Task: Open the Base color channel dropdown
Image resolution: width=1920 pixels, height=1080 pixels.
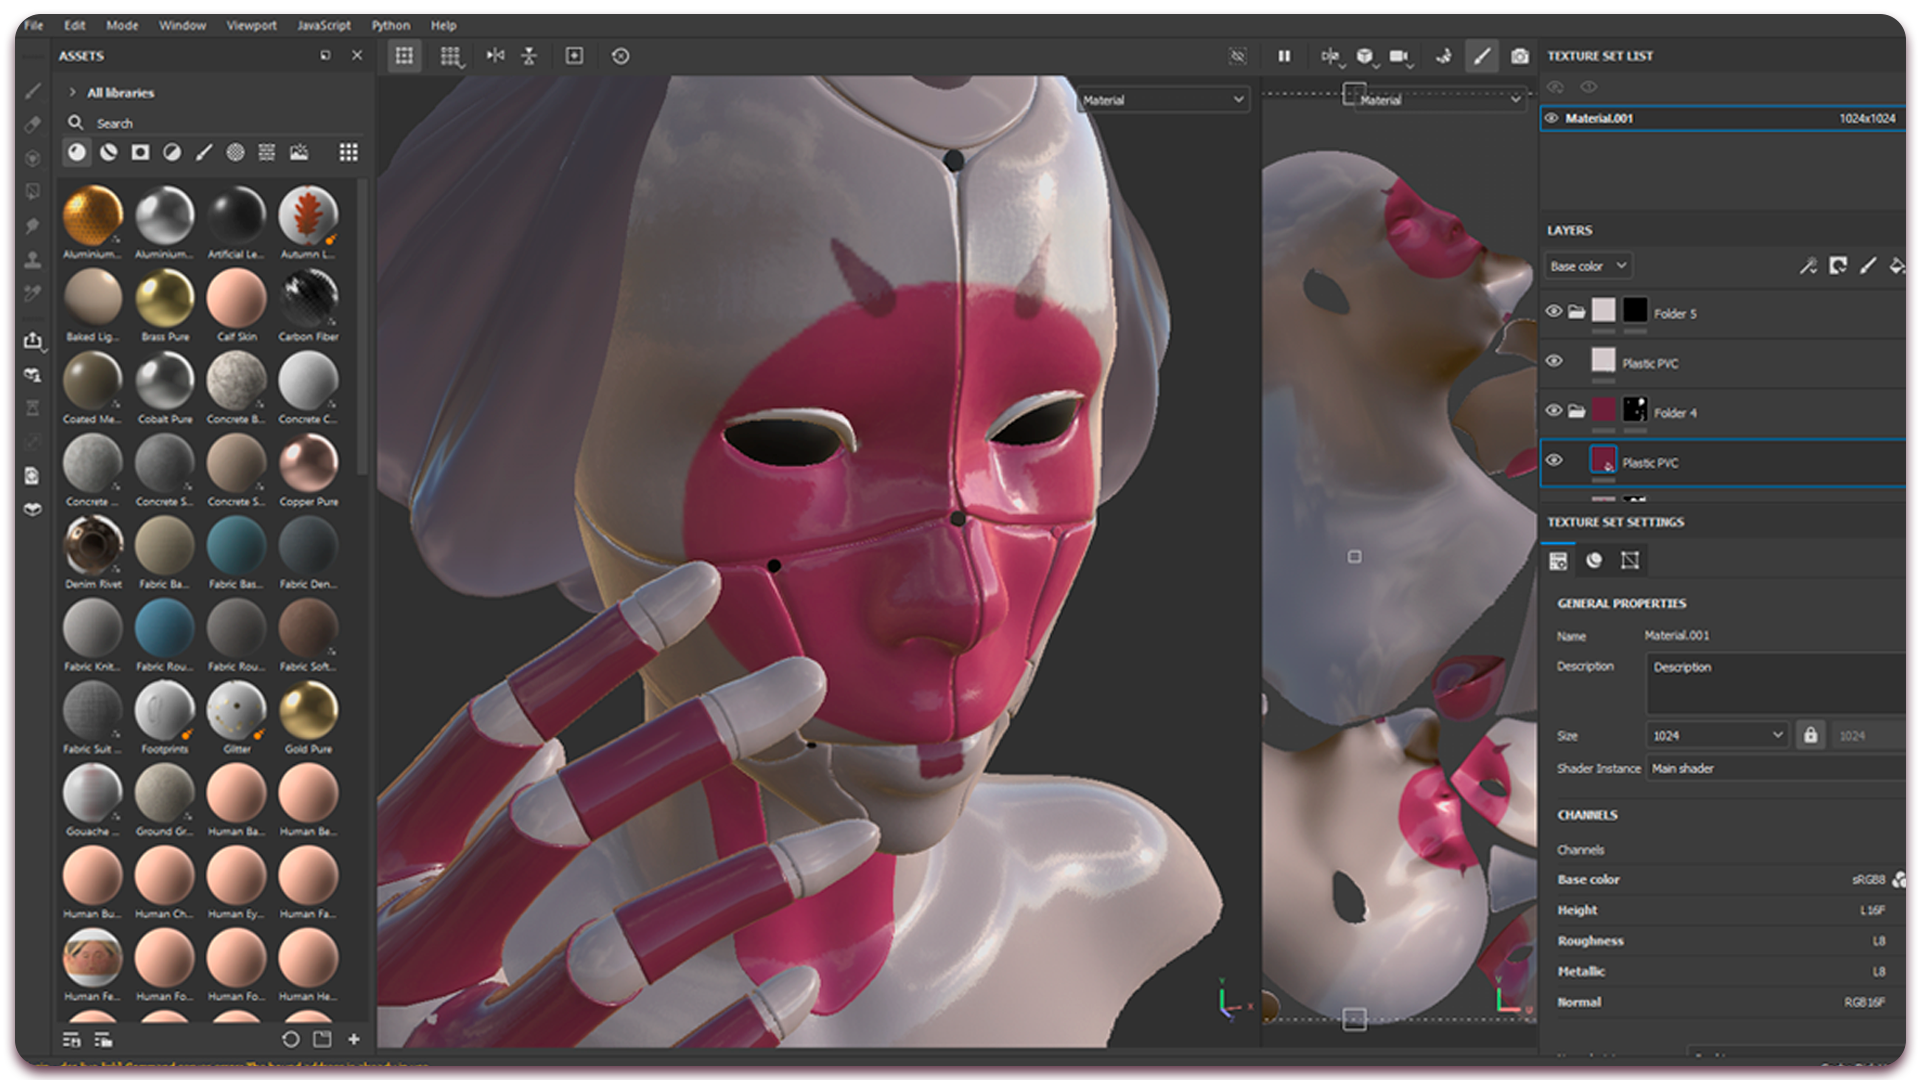Action: [1588, 266]
